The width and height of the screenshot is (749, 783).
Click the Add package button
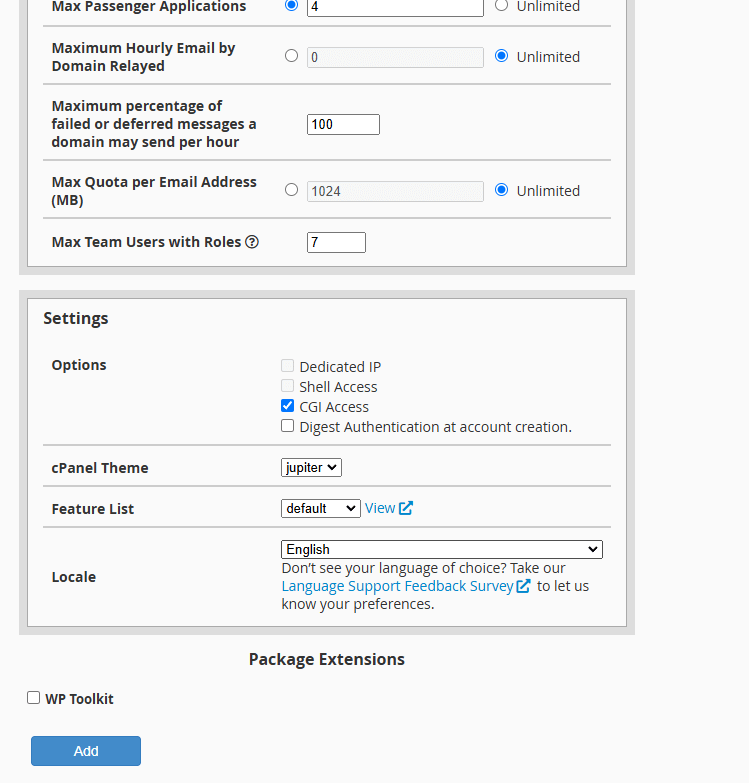click(x=86, y=751)
